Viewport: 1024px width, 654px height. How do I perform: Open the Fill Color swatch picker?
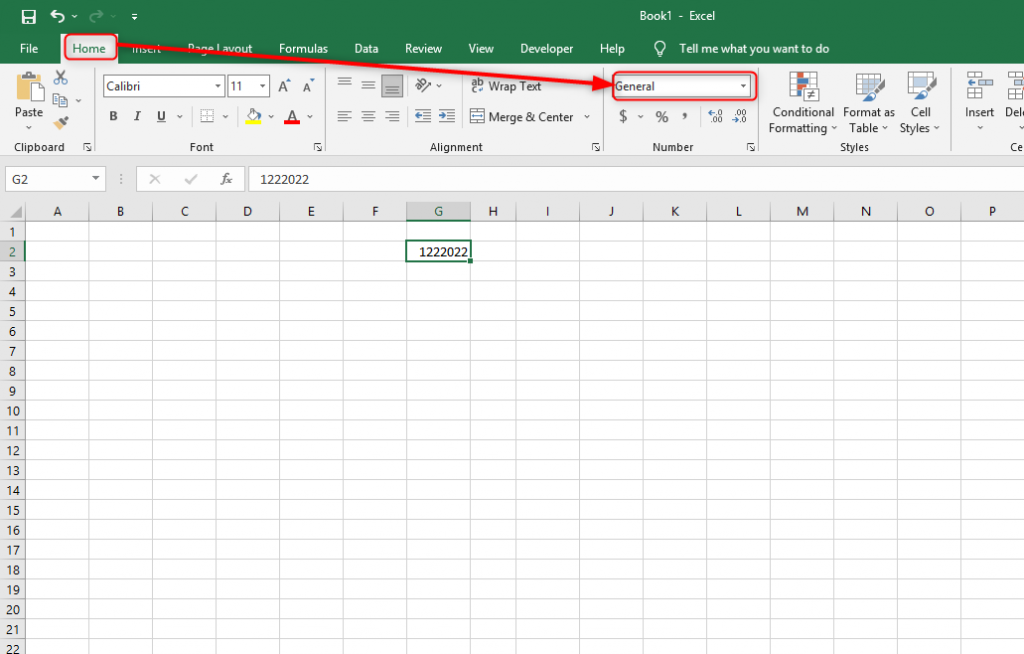[x=271, y=117]
